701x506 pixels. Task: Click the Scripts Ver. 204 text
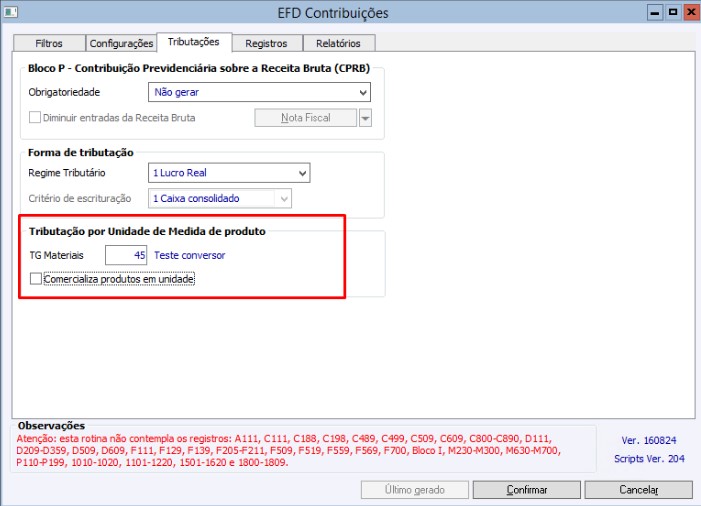pyautogui.click(x=649, y=459)
